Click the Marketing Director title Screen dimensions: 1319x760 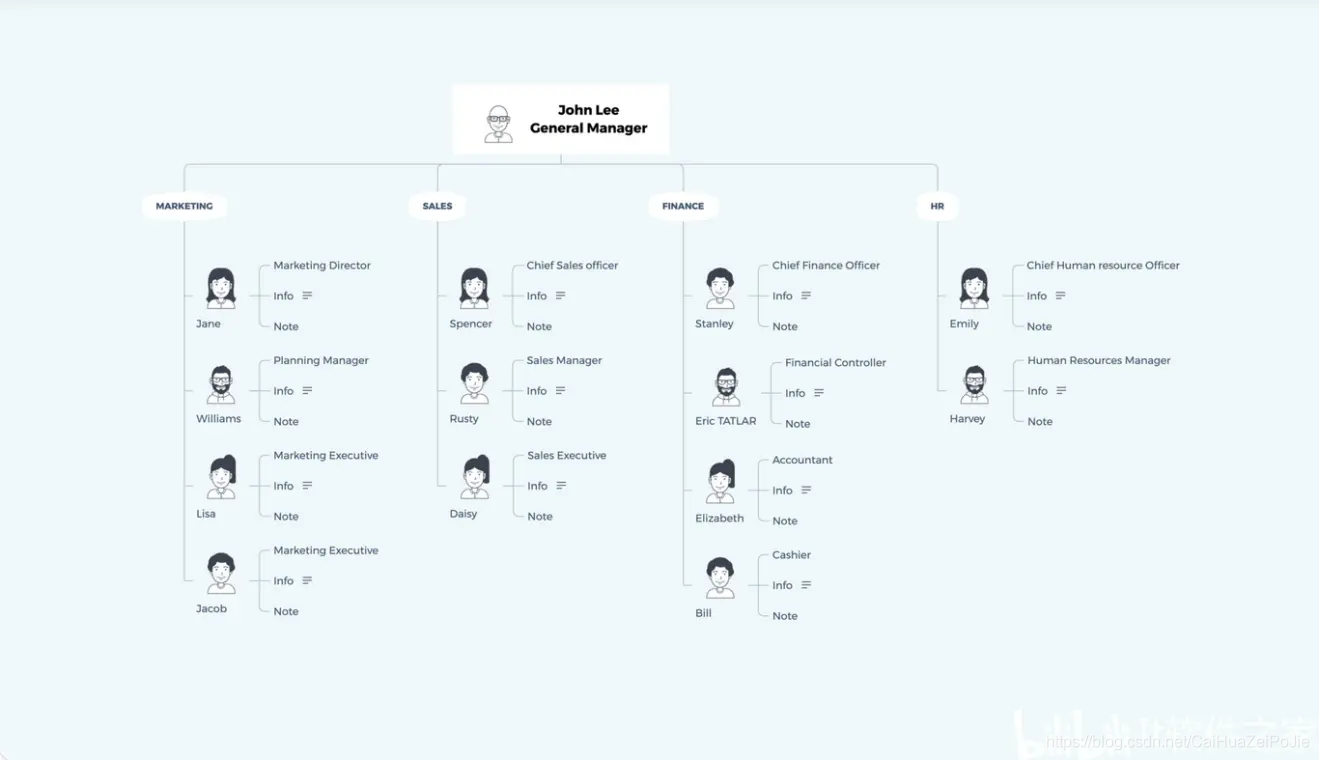[x=322, y=266]
